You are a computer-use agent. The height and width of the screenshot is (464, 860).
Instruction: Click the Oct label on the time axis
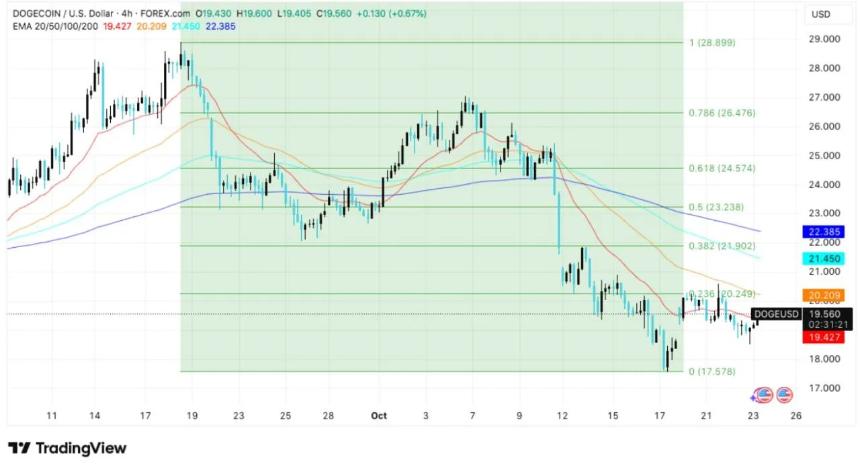coord(378,414)
